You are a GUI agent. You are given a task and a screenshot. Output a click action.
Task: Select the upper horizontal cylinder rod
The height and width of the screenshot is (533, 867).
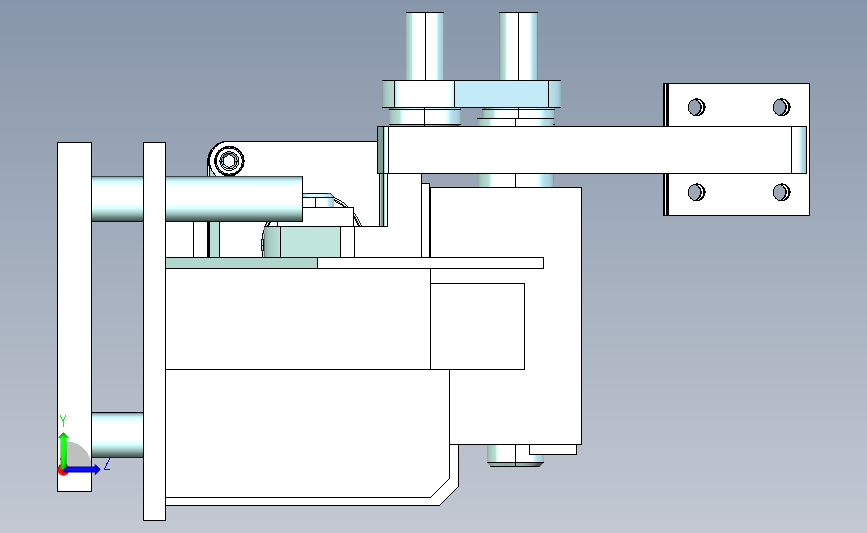pos(234,199)
